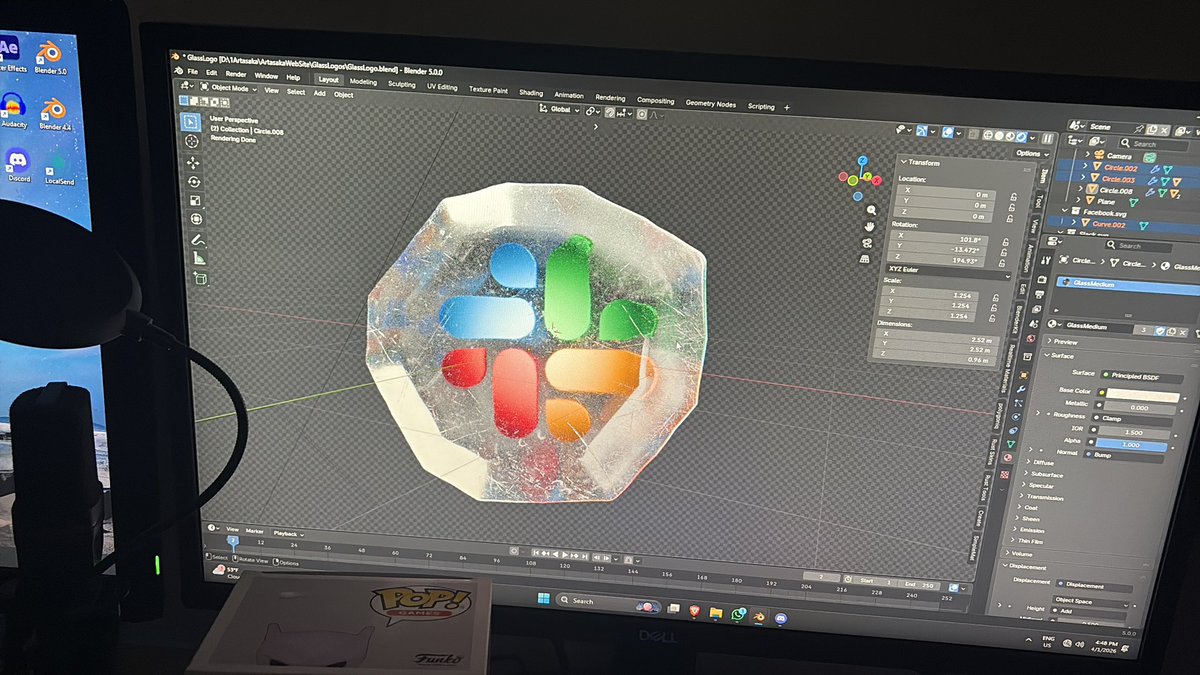1200x675 pixels.
Task: Toggle the camera view icon
Action: pyautogui.click(x=867, y=242)
